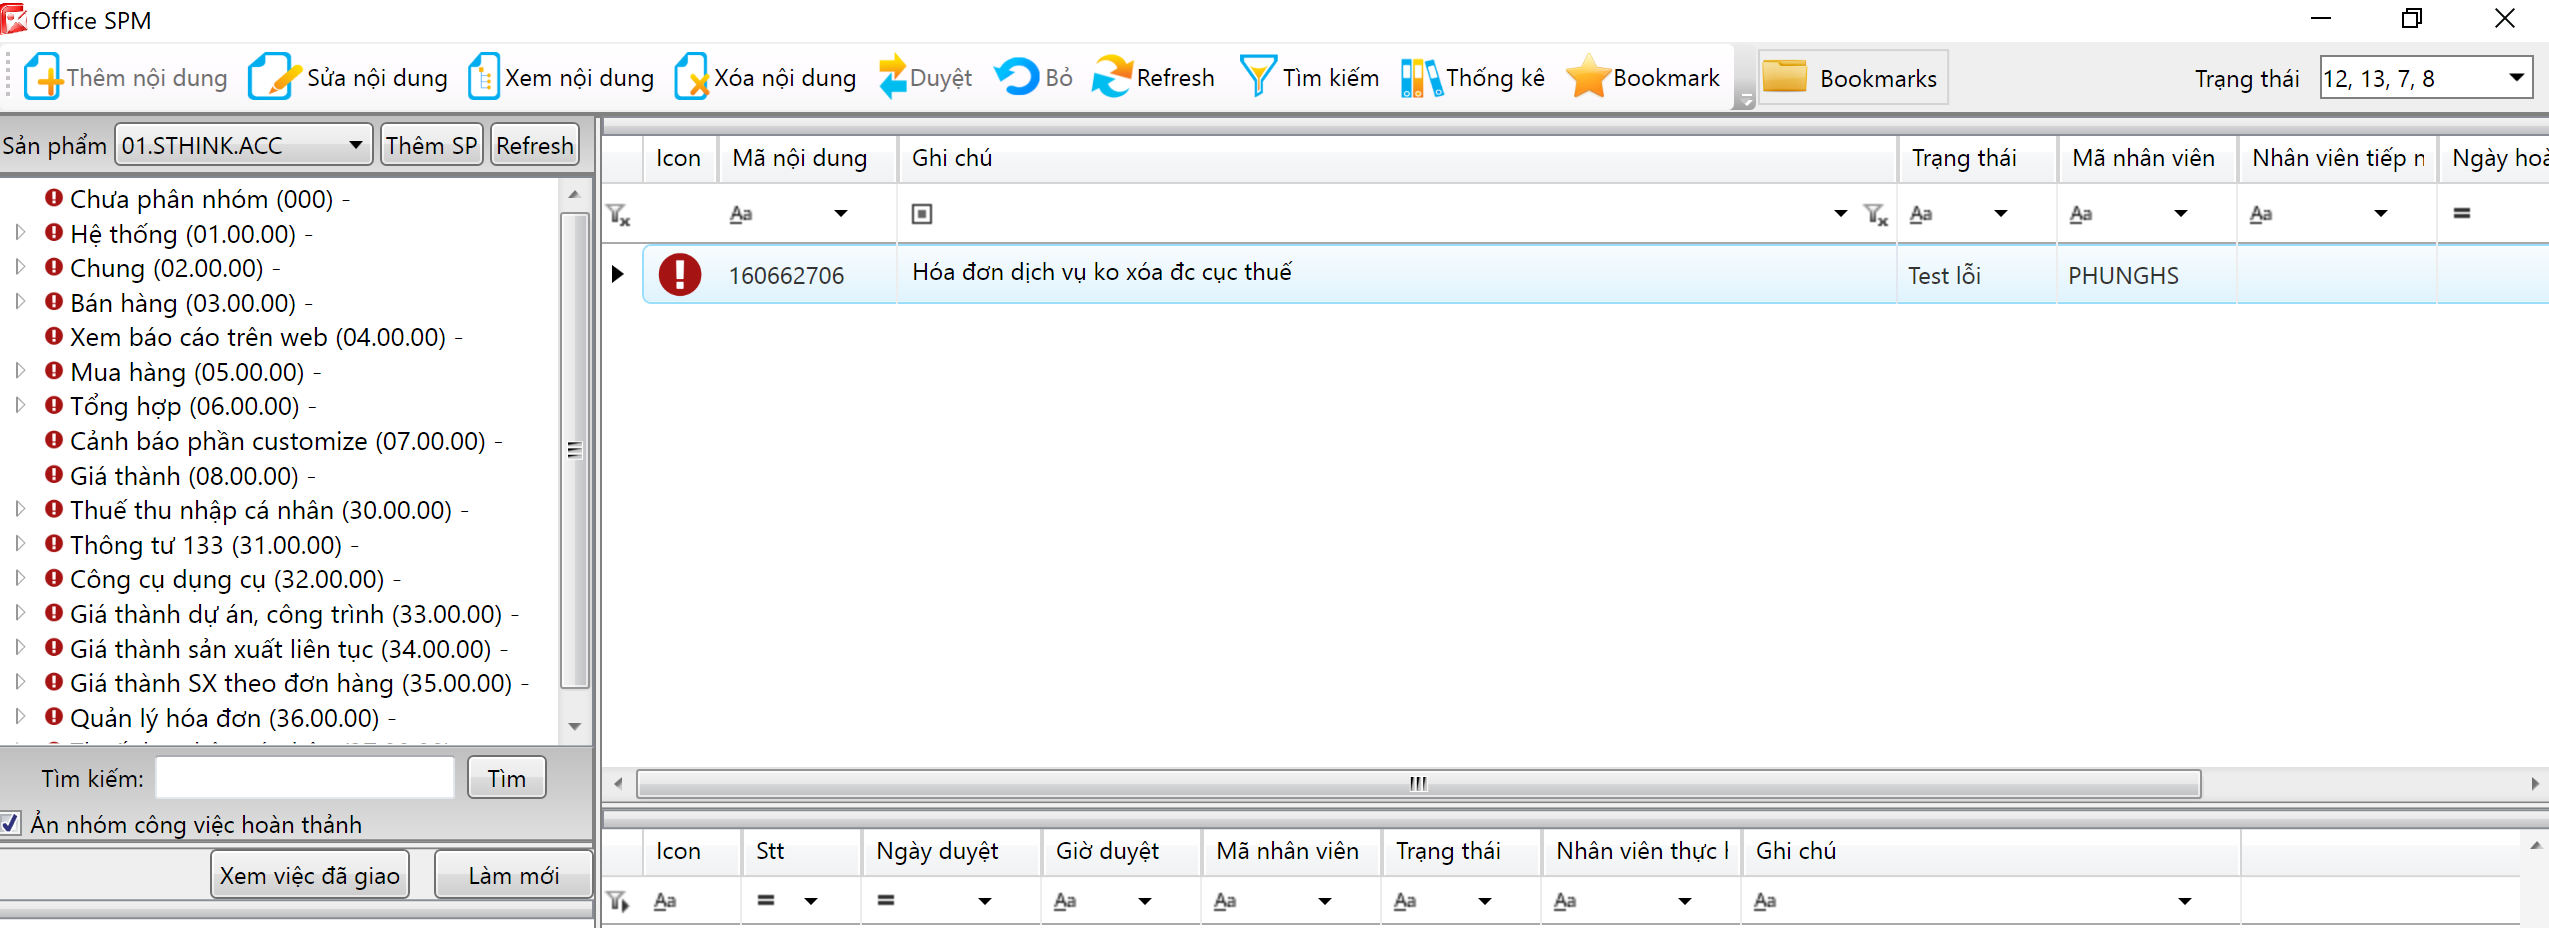Click the Refresh icon in the main toolbar

(1112, 77)
